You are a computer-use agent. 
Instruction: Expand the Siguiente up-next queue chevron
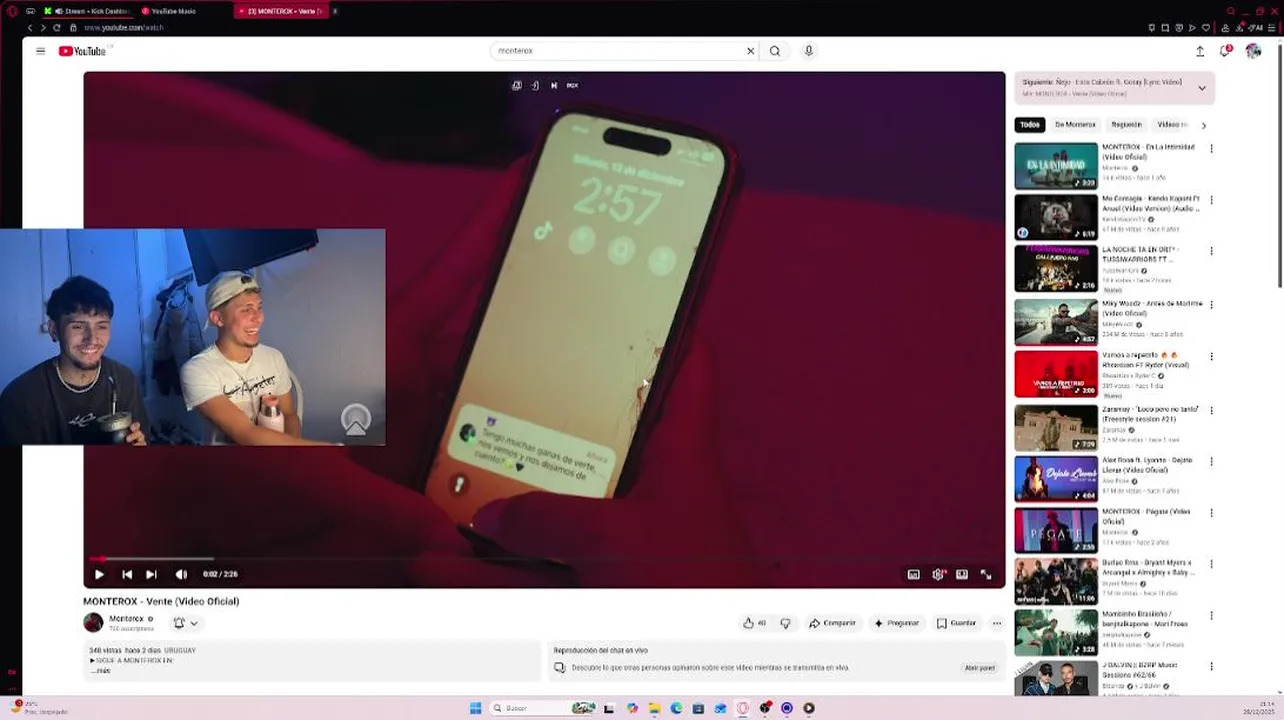click(1202, 88)
